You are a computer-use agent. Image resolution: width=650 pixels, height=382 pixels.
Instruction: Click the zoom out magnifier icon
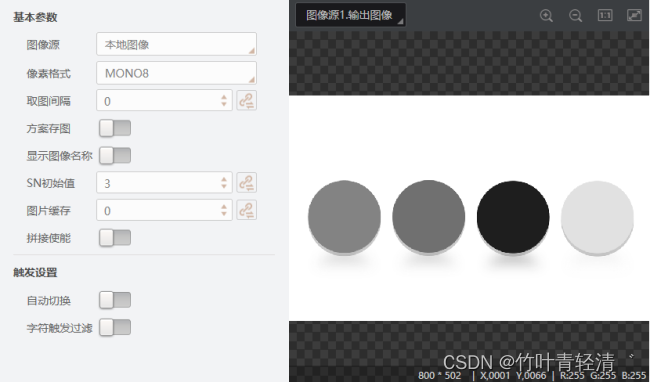point(575,16)
